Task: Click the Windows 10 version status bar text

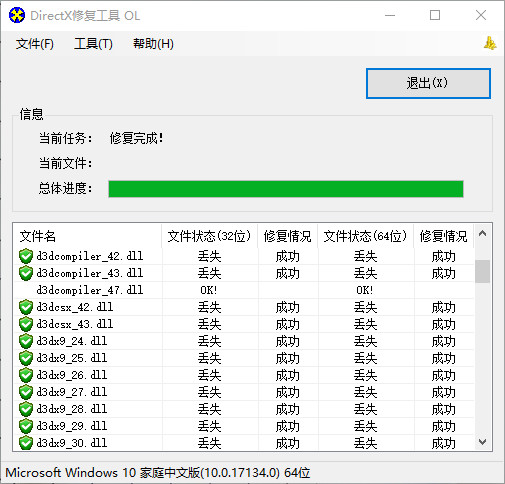Action: pos(158,473)
